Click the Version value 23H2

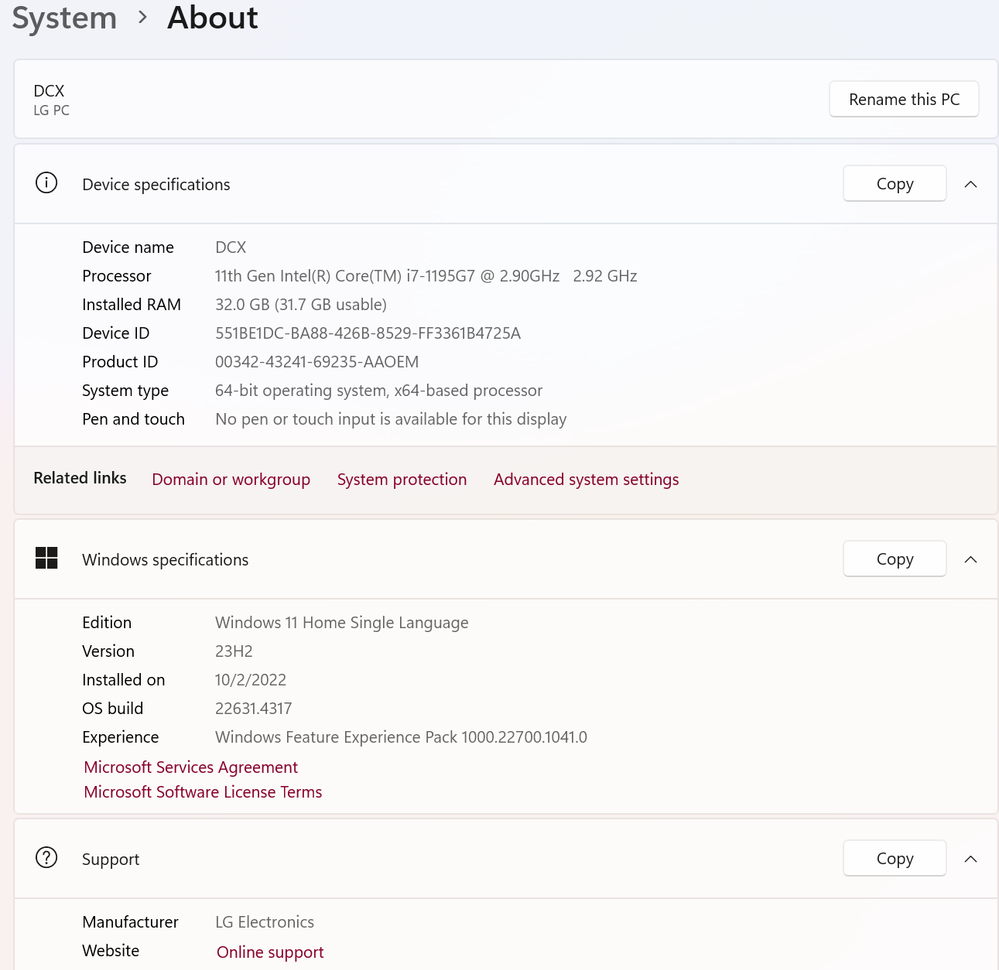point(233,651)
